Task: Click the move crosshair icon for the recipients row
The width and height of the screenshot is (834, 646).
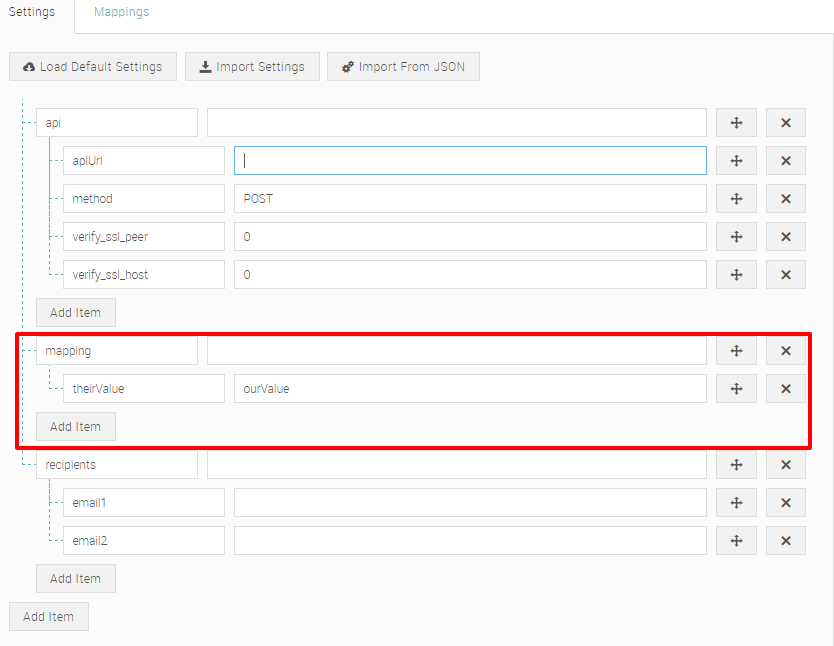Action: (736, 464)
